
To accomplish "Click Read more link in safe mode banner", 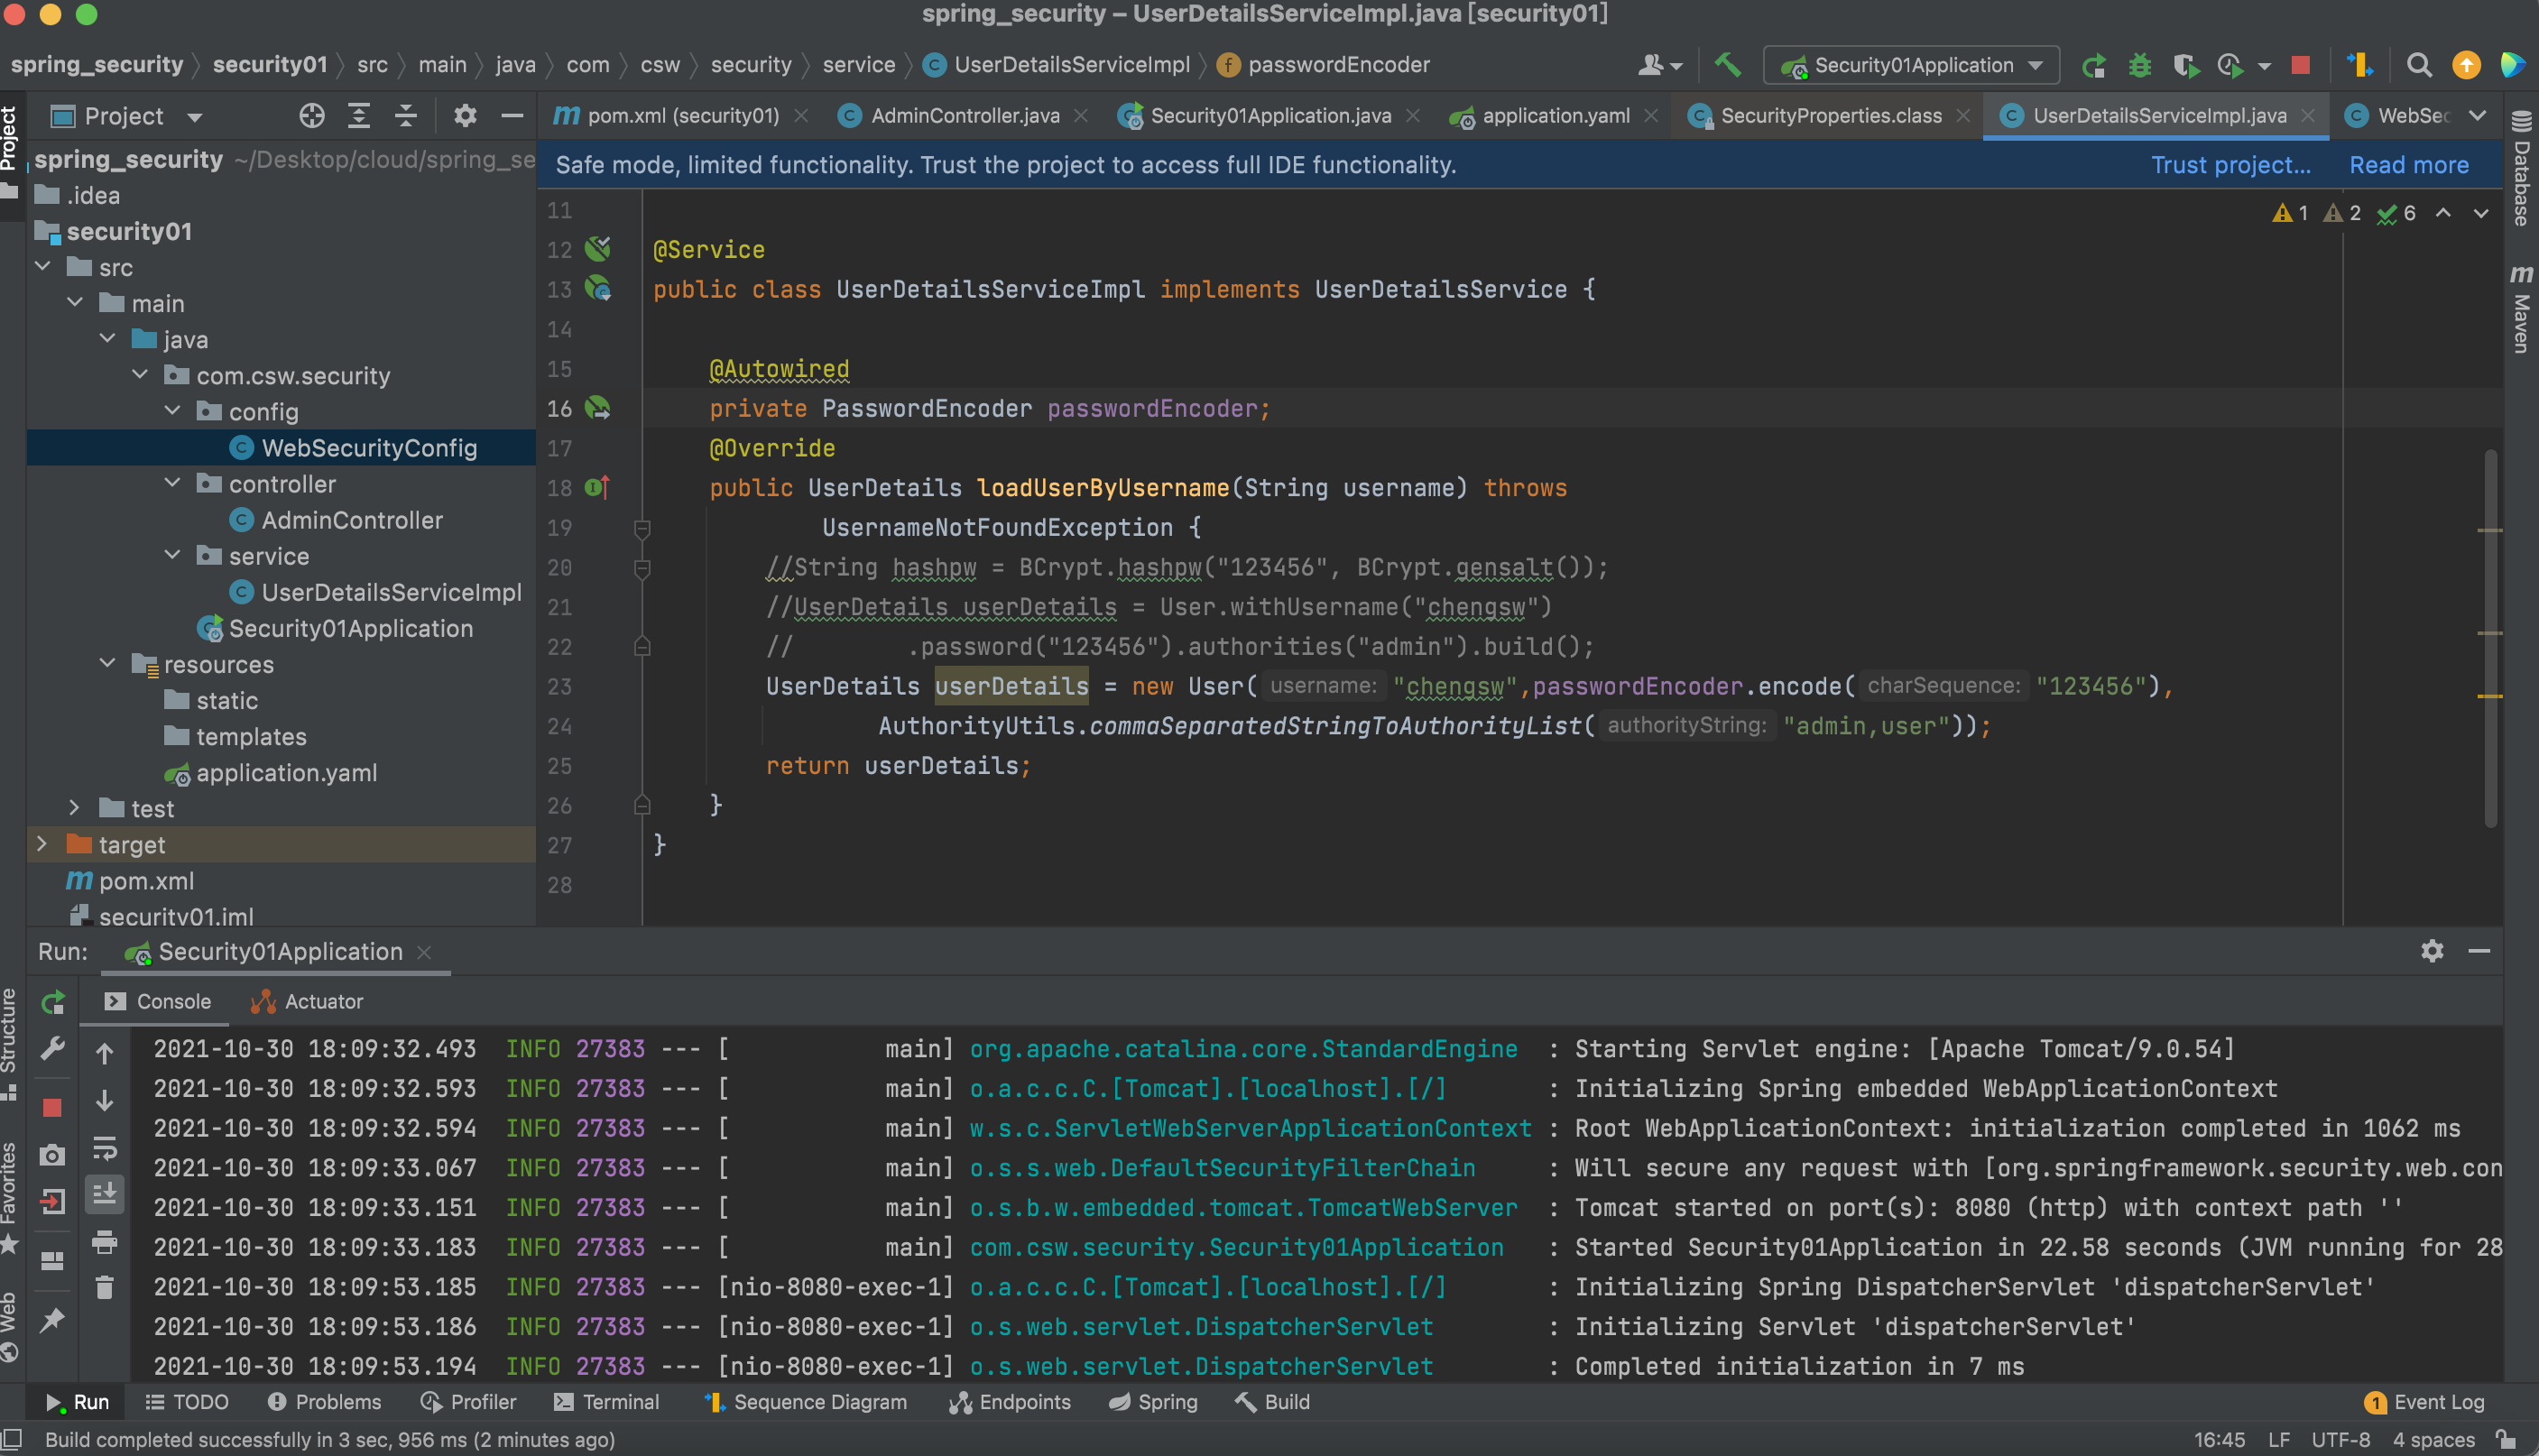I will (x=2408, y=165).
